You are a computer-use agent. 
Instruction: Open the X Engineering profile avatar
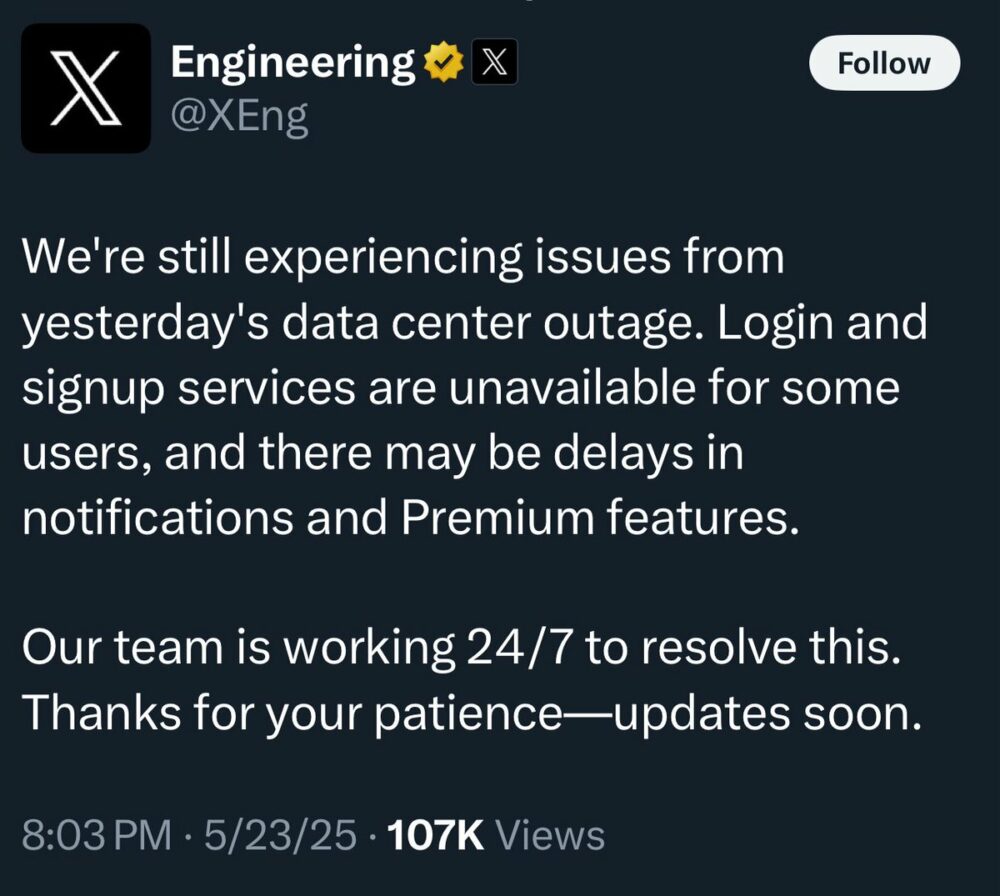tap(86, 88)
